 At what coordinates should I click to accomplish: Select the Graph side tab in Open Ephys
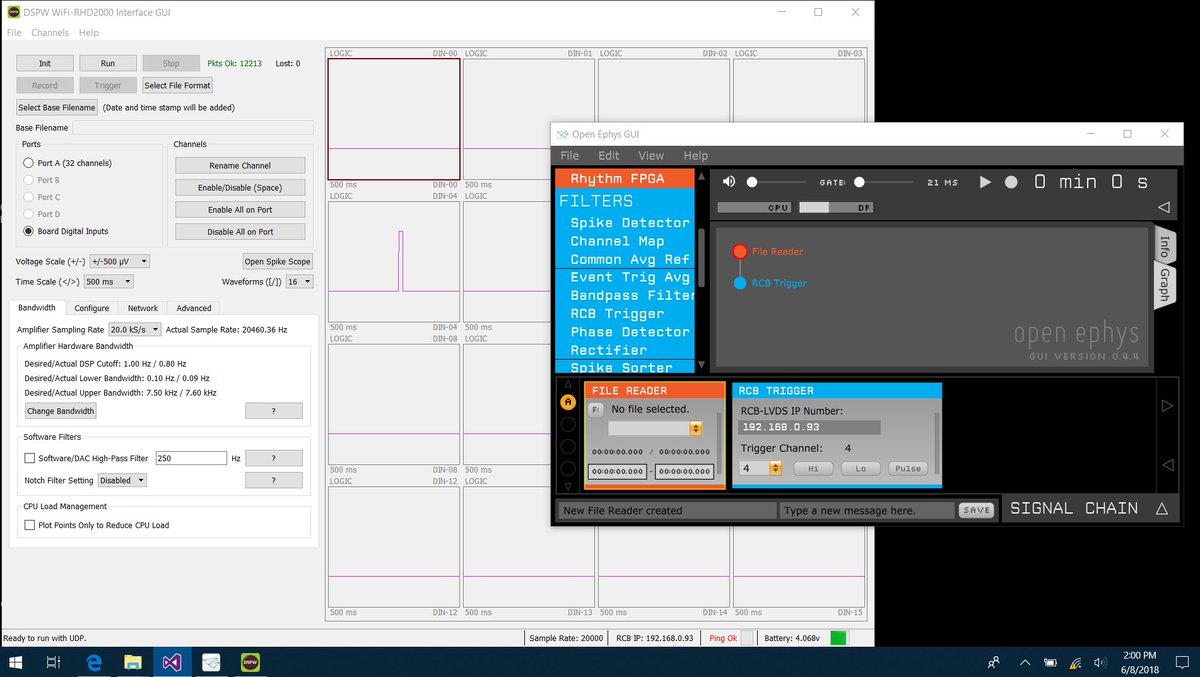pyautogui.click(x=1164, y=285)
